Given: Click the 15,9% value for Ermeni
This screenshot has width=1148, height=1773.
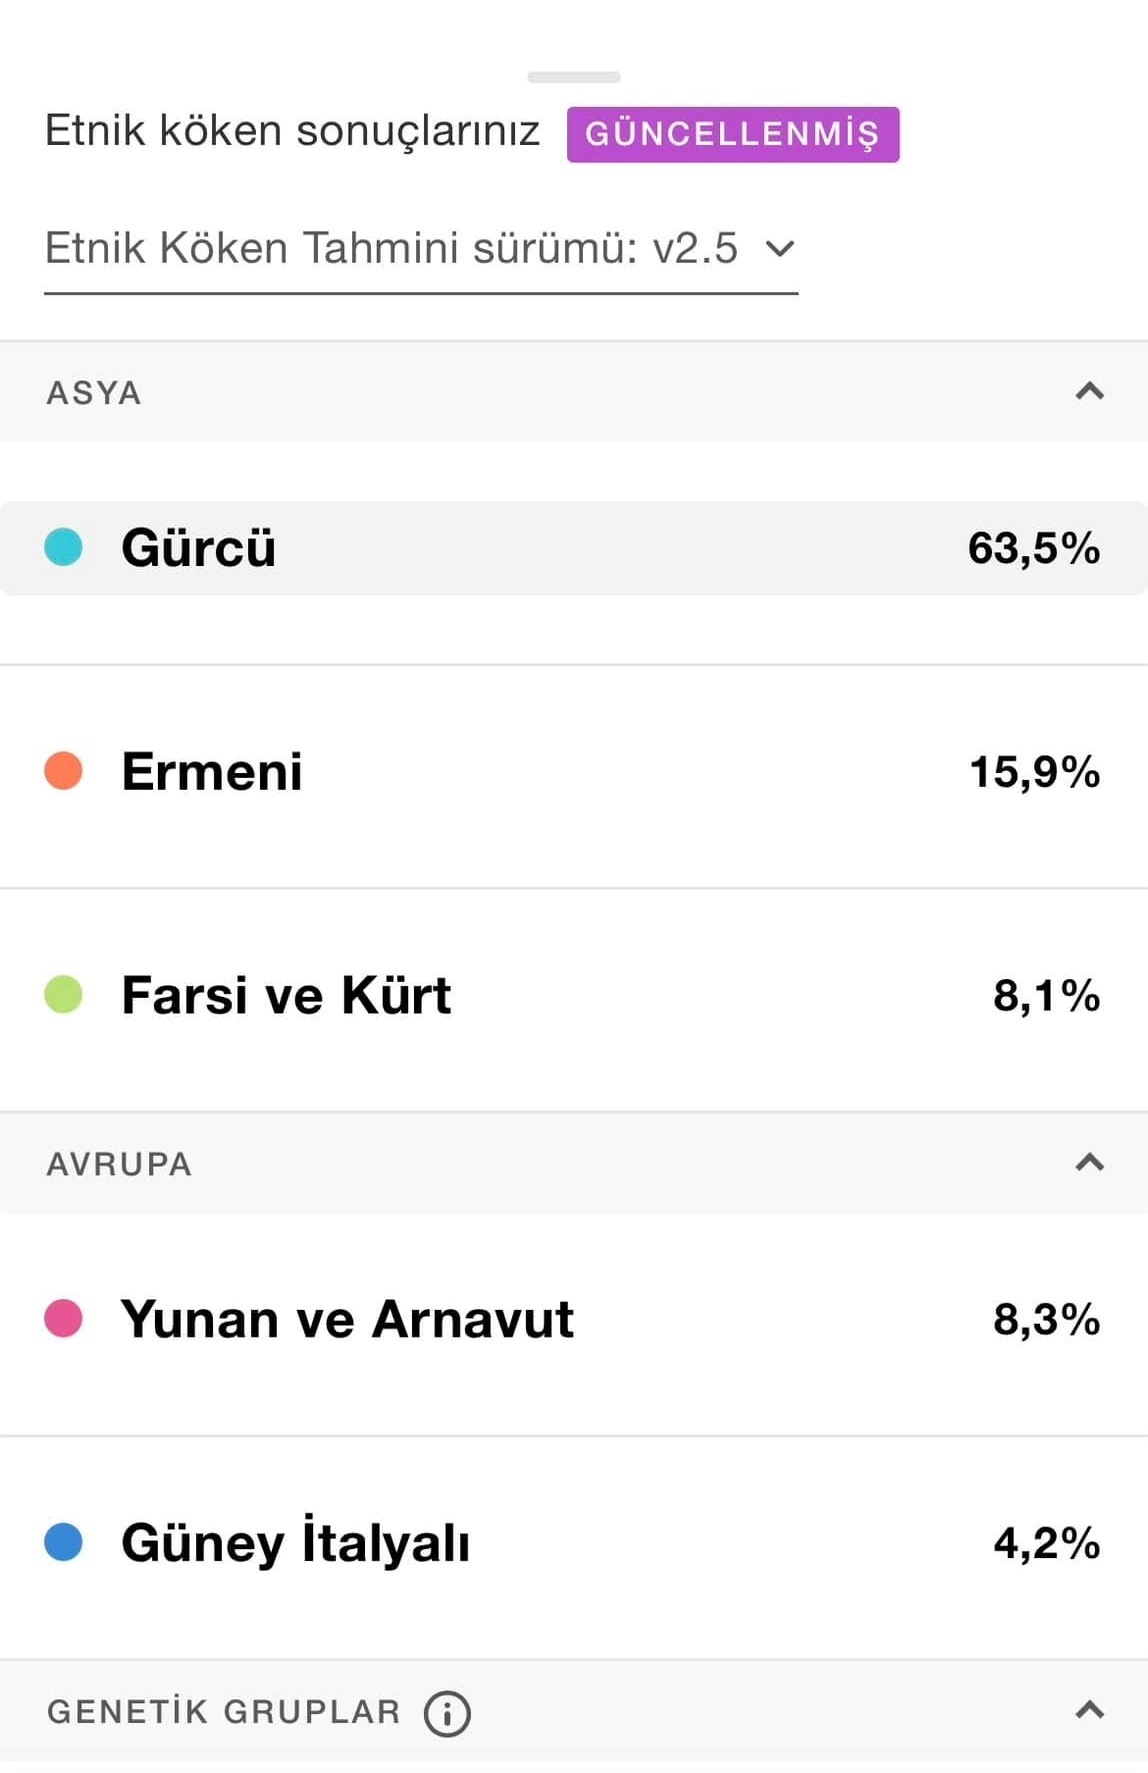Looking at the screenshot, I should (x=1034, y=773).
